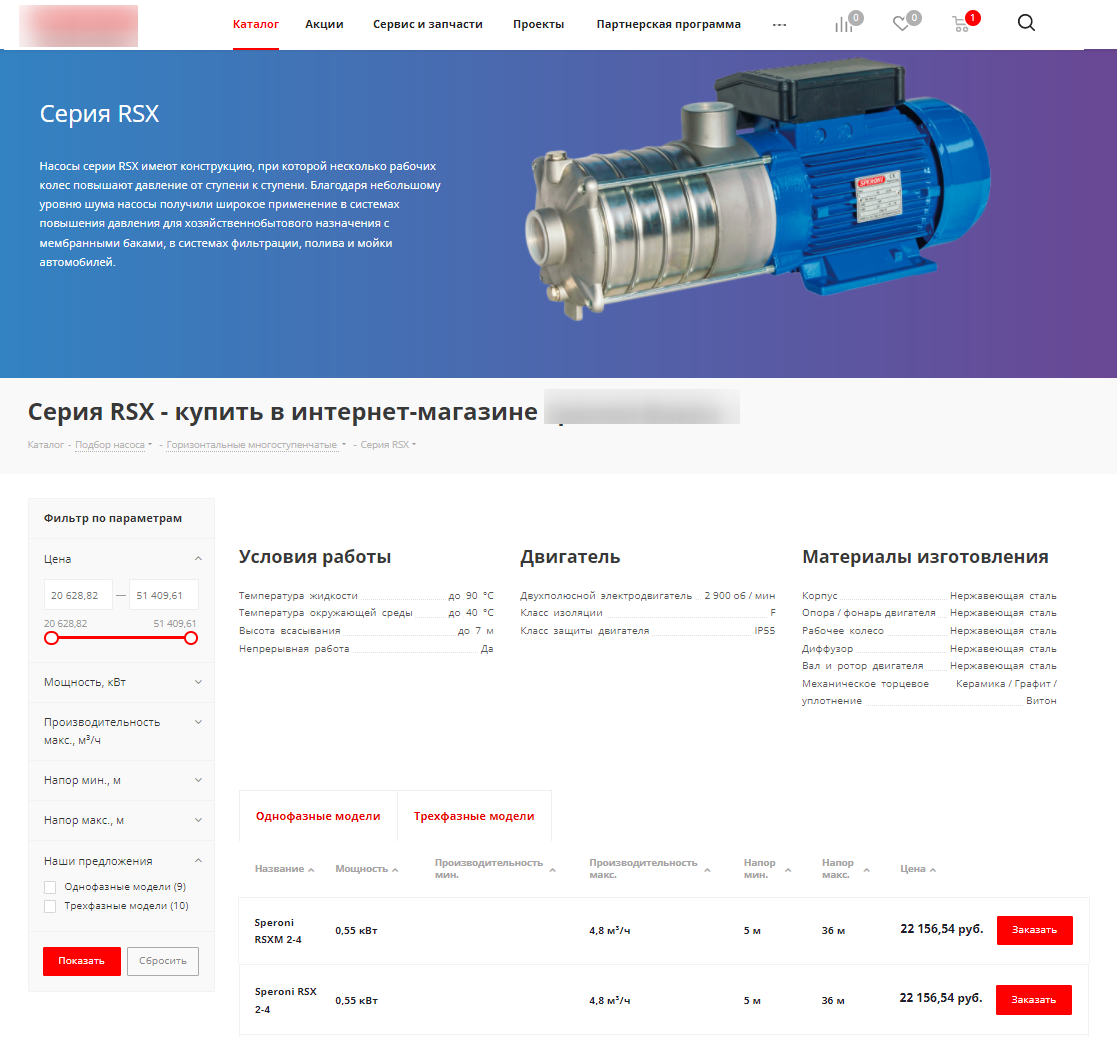Expand the Мощность, кВт filter

pos(198,682)
